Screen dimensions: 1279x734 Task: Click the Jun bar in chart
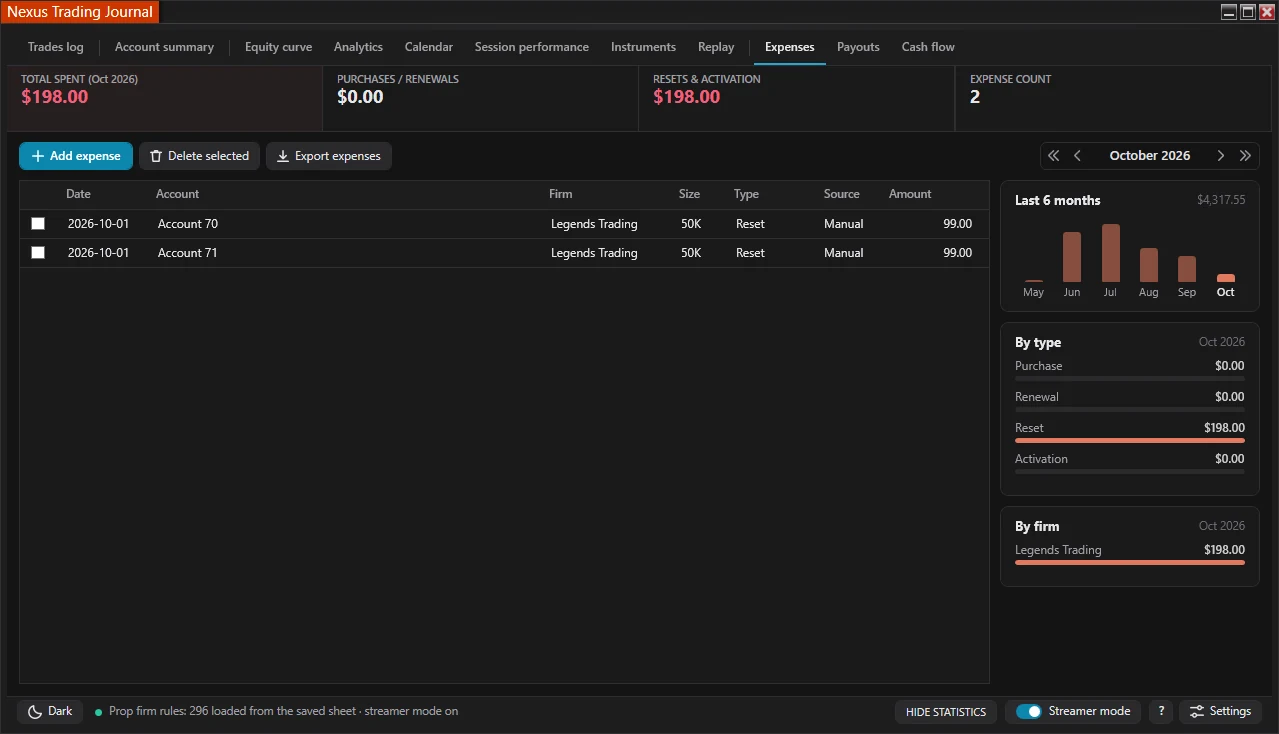[x=1072, y=257]
